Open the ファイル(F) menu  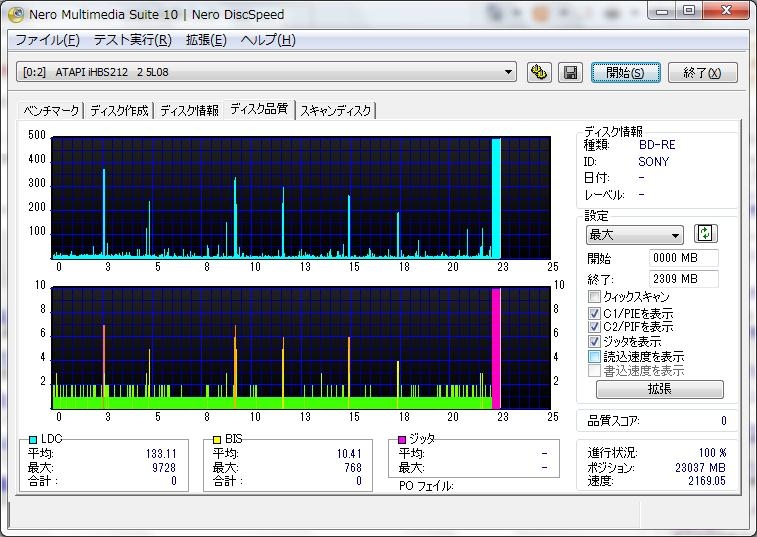(47, 40)
